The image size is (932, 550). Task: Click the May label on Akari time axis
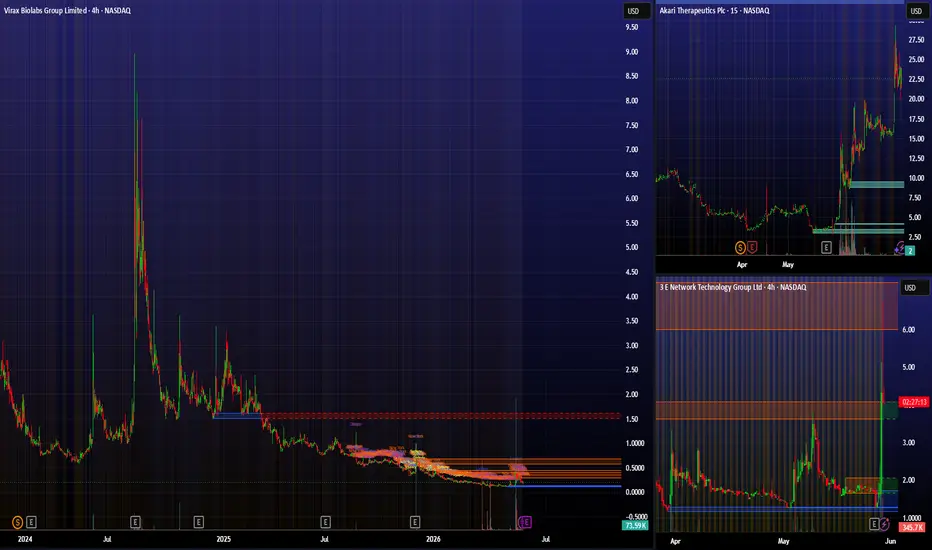(x=788, y=265)
